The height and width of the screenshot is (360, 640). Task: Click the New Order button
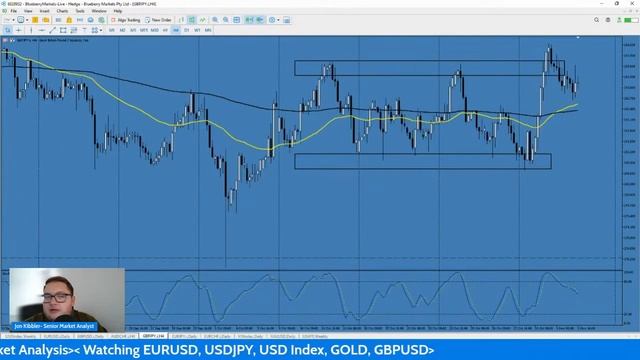tap(158, 20)
